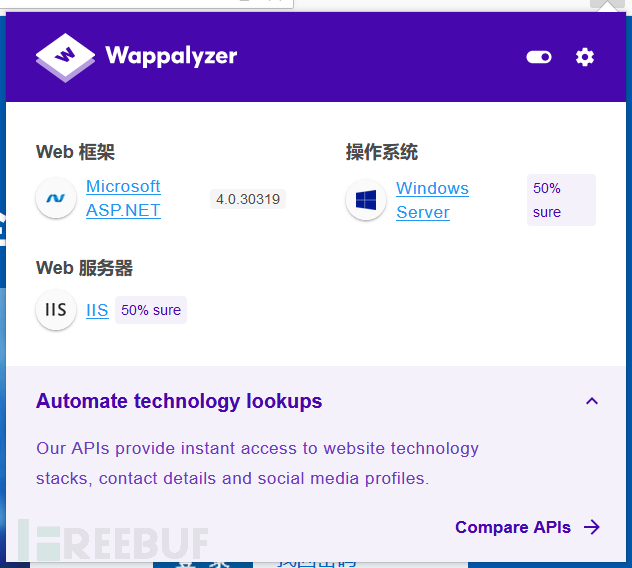Collapse Automate technology lookups section chevron

591,401
